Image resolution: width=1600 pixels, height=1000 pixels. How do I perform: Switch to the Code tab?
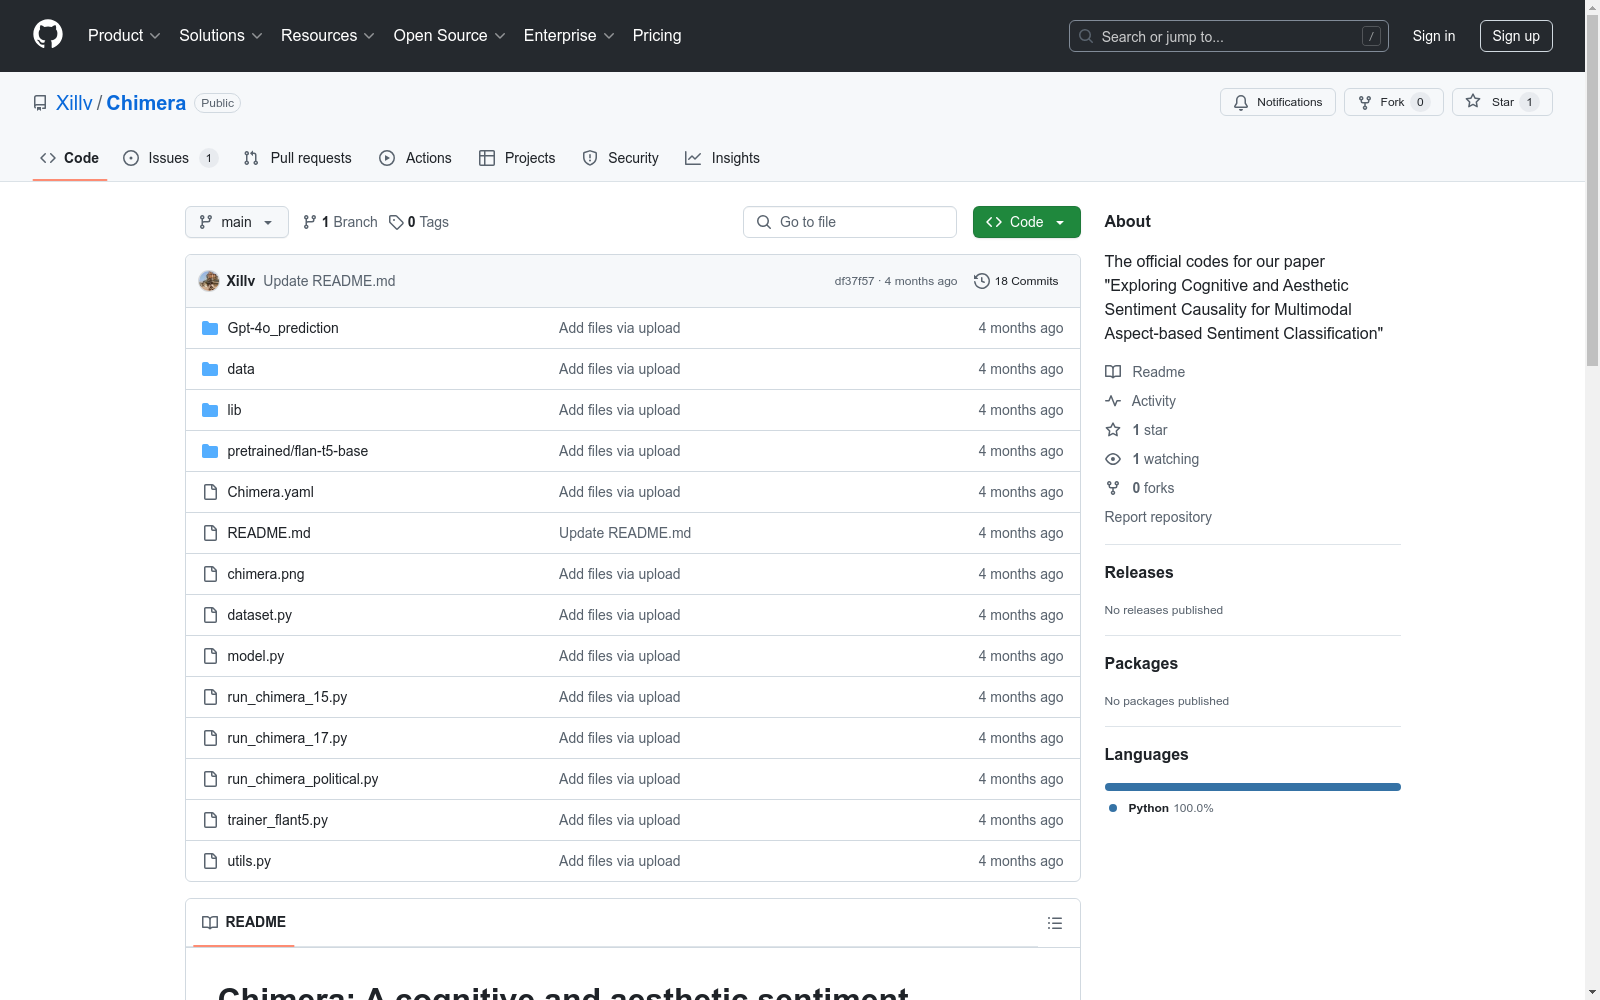(69, 158)
